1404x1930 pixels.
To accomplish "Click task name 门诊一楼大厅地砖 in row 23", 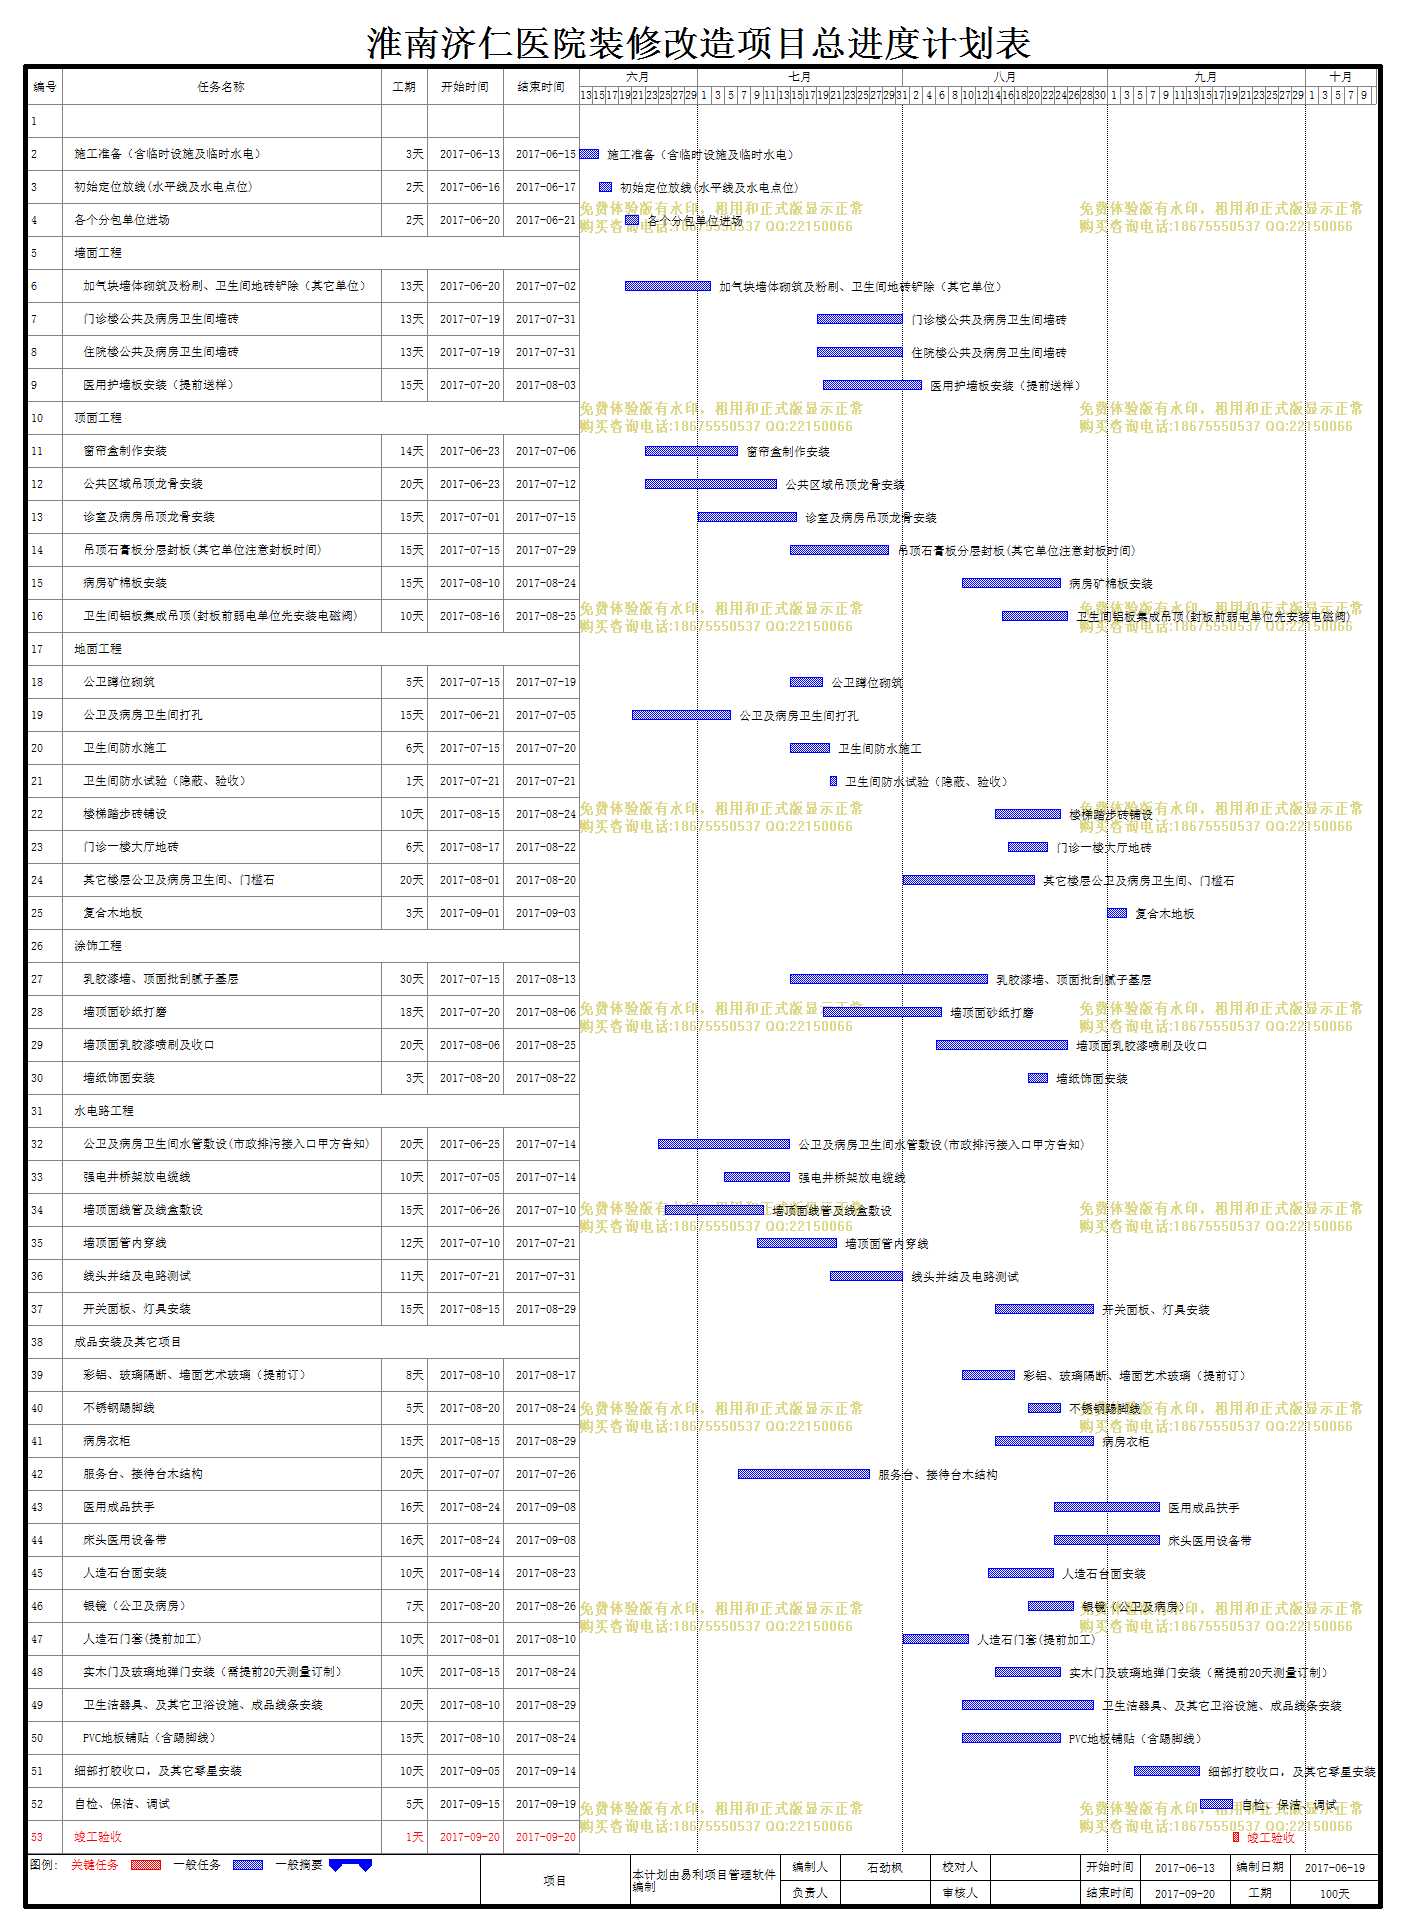I will point(131,847).
